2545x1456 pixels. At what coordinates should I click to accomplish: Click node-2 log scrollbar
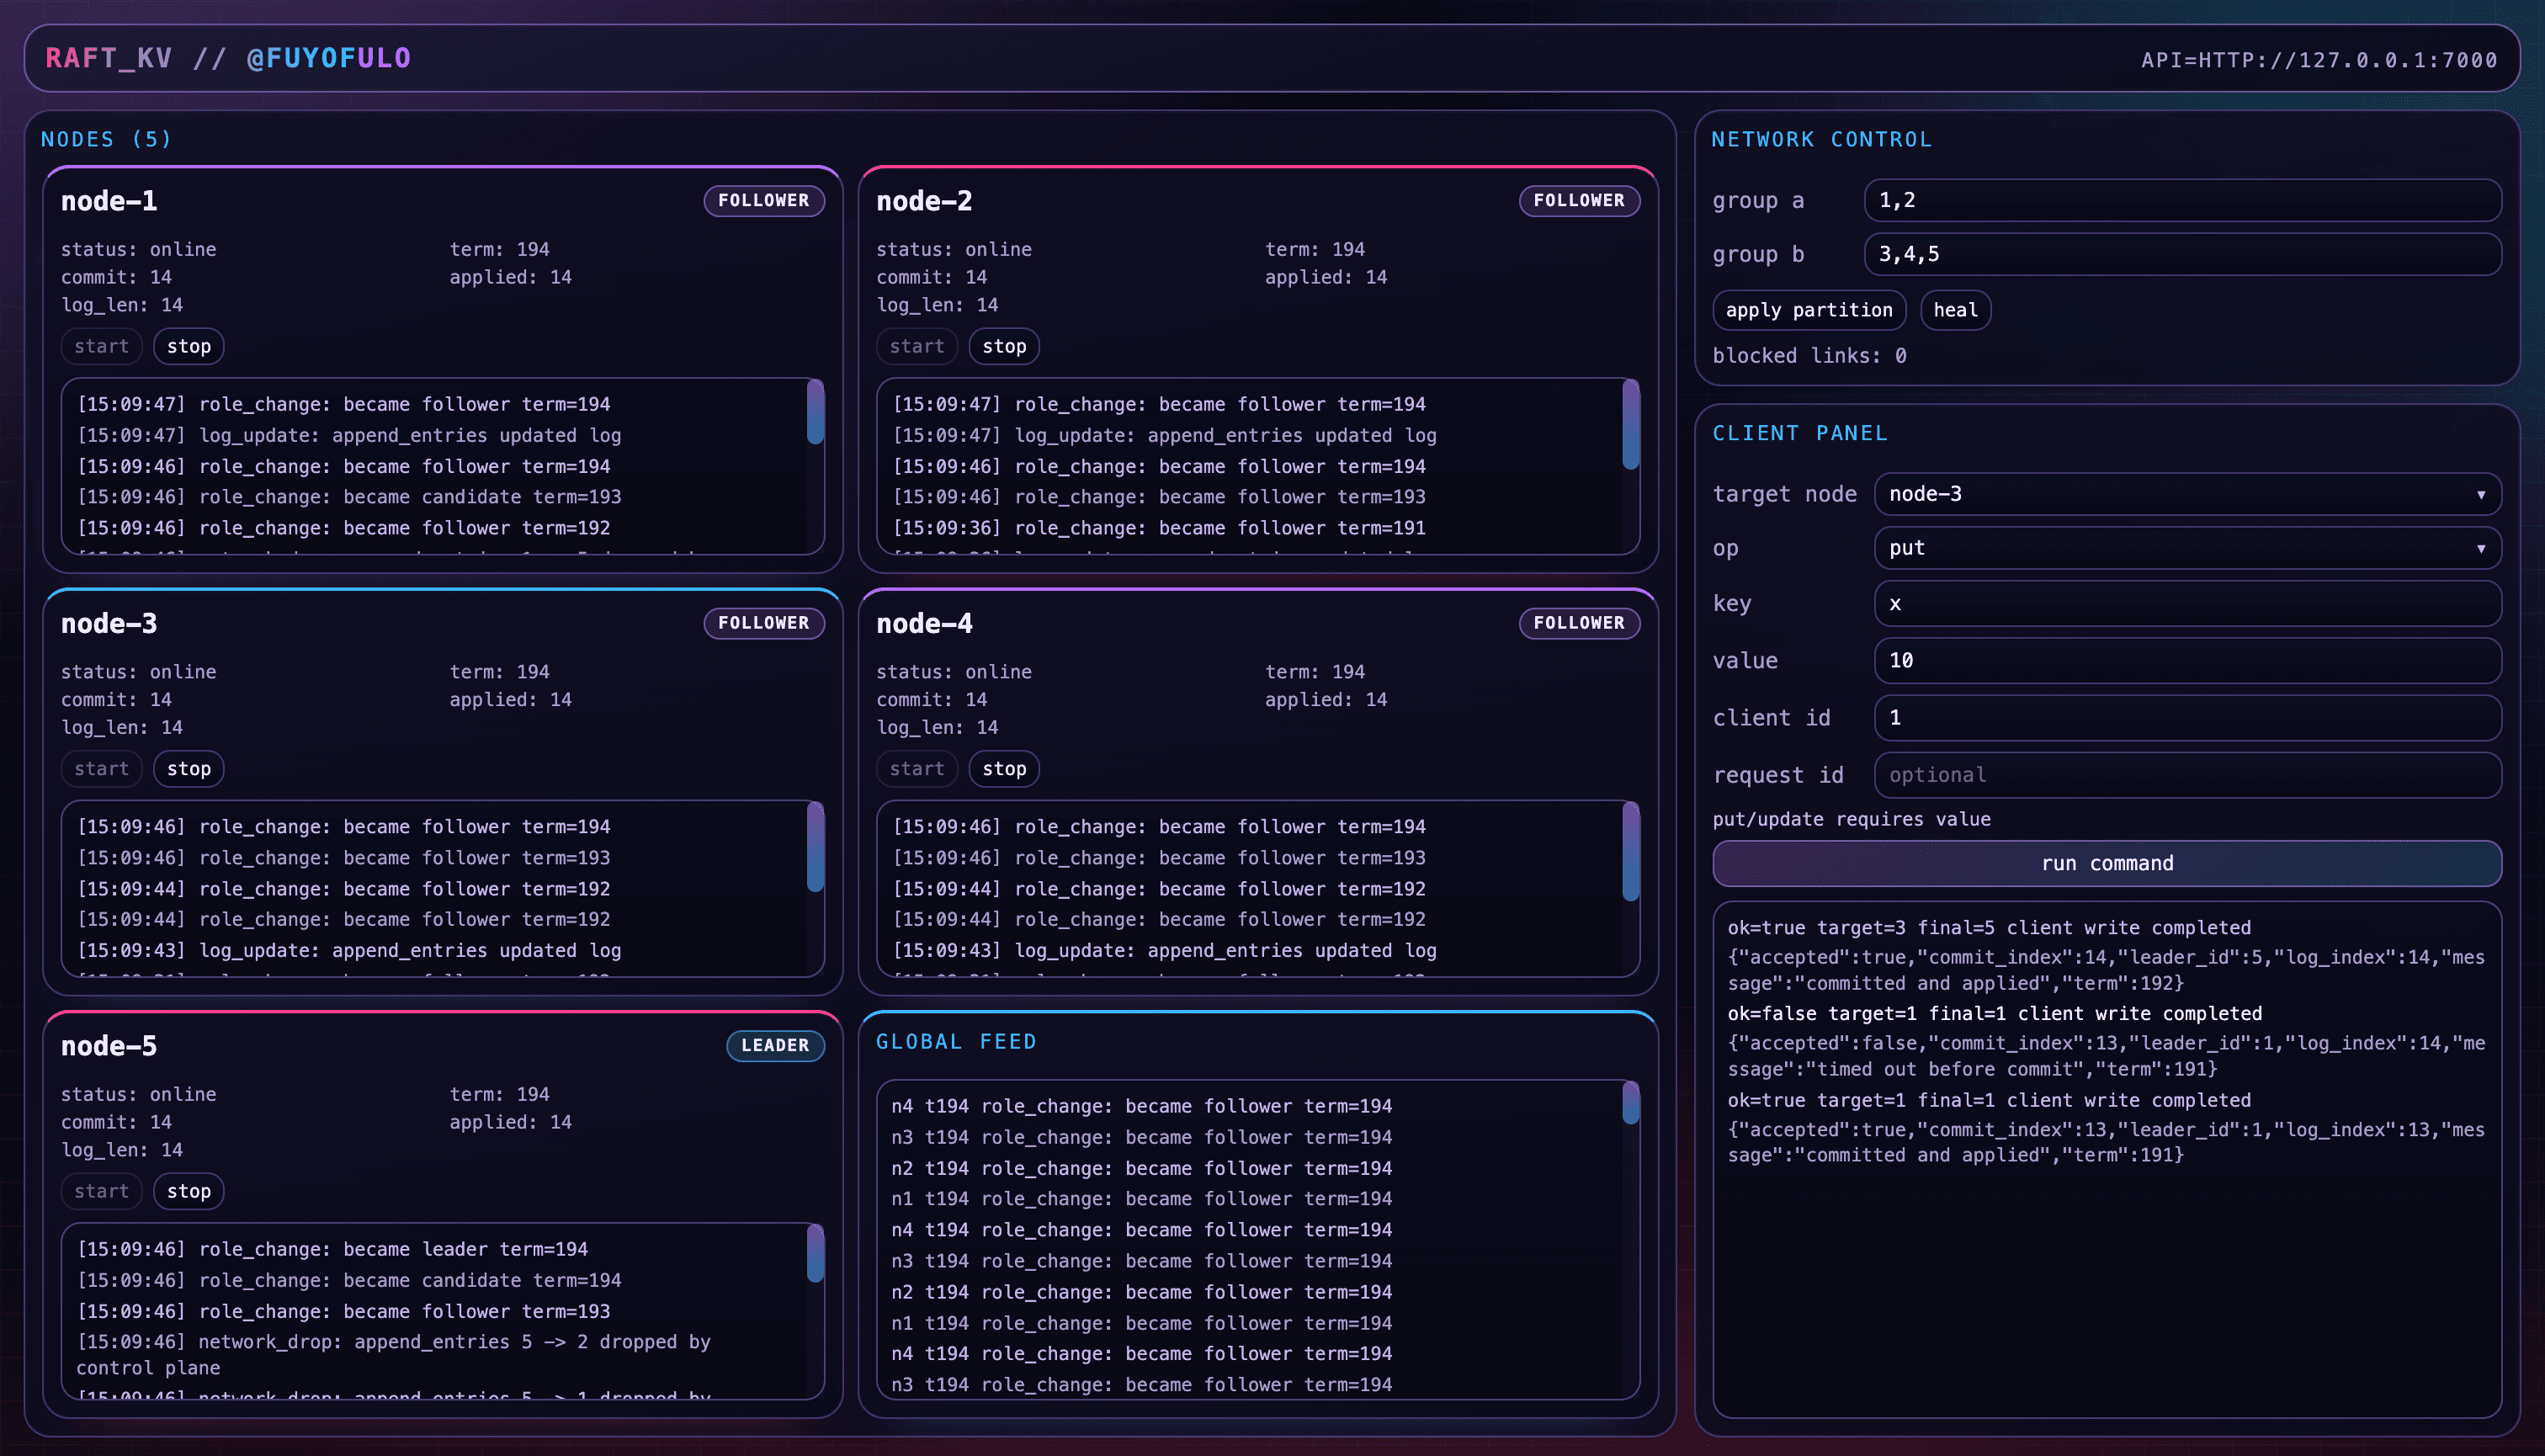pos(1631,424)
